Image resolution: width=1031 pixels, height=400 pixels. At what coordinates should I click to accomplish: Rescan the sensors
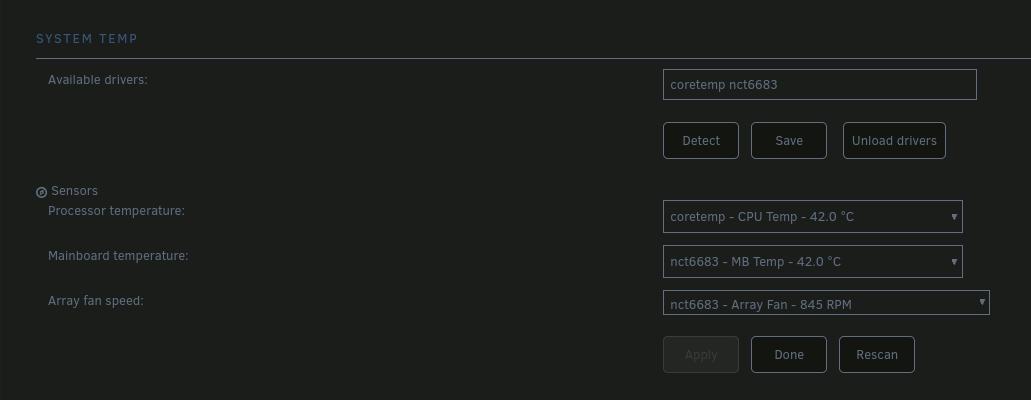click(877, 355)
